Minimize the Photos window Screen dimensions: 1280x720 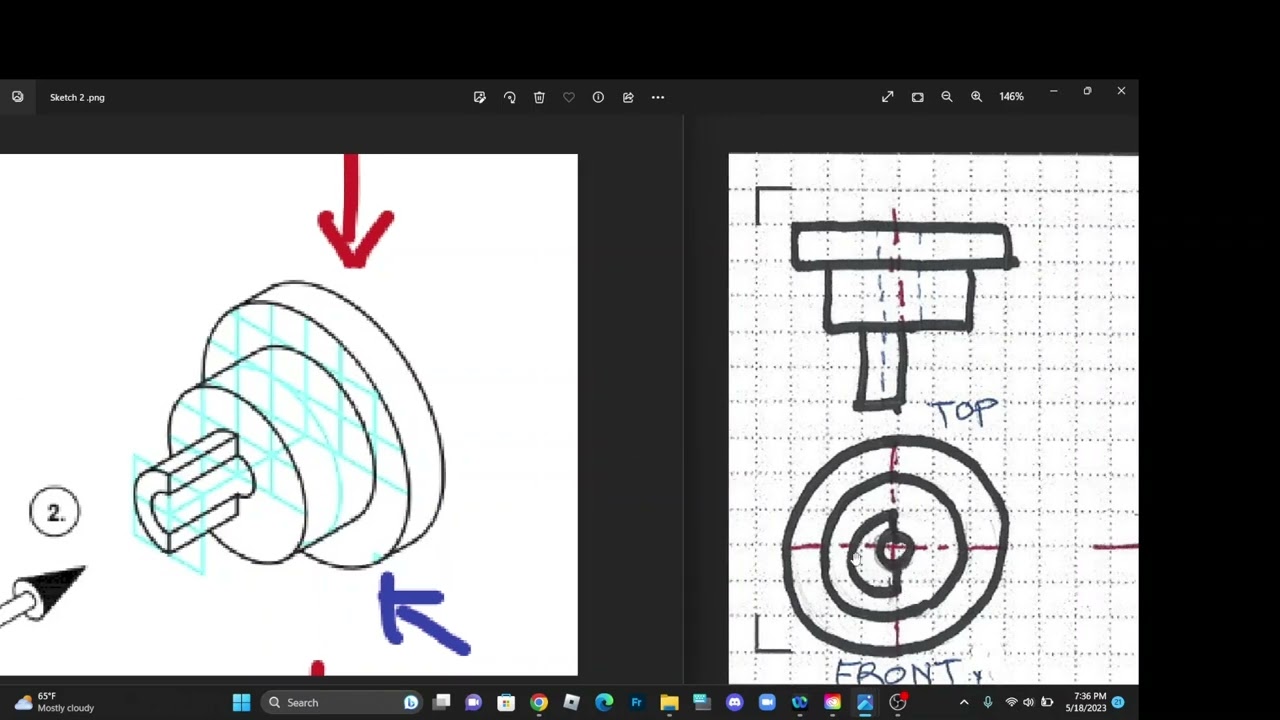[x=1053, y=91]
